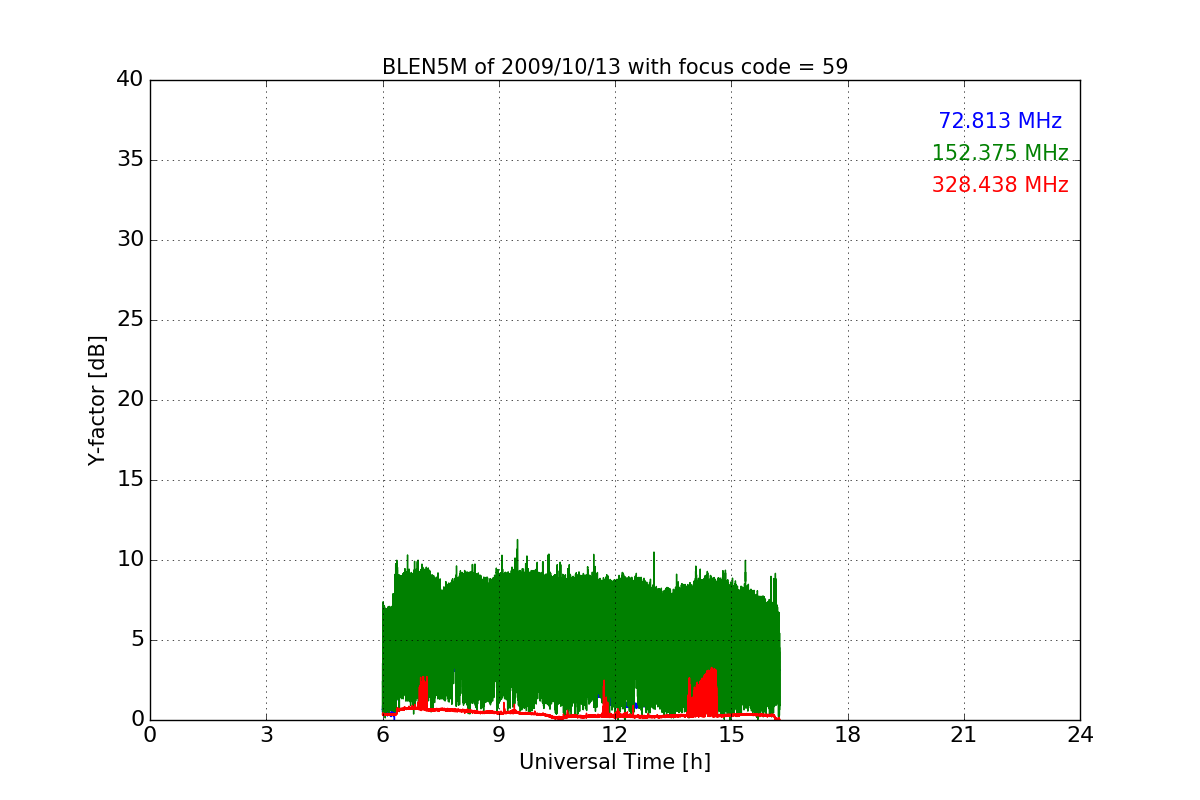Image resolution: width=1200 pixels, height=800 pixels.
Task: Click x-axis tick label '12'
Action: (x=615, y=735)
